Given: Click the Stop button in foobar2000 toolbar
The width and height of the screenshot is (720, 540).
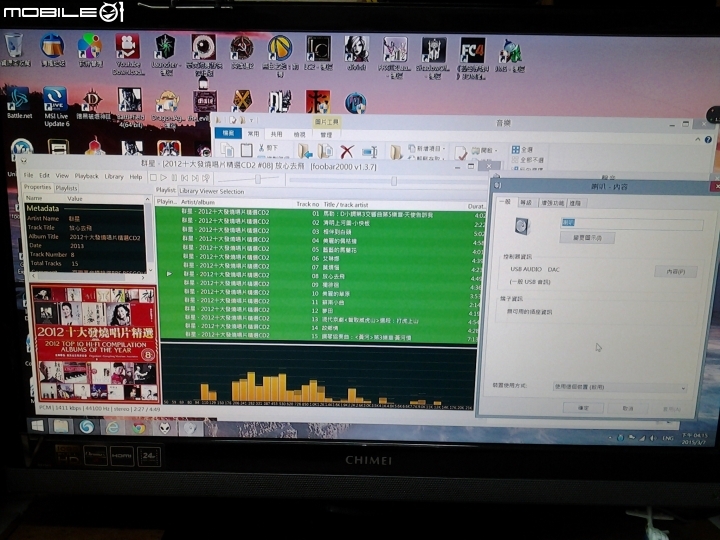Looking at the screenshot, I should 153,177.
